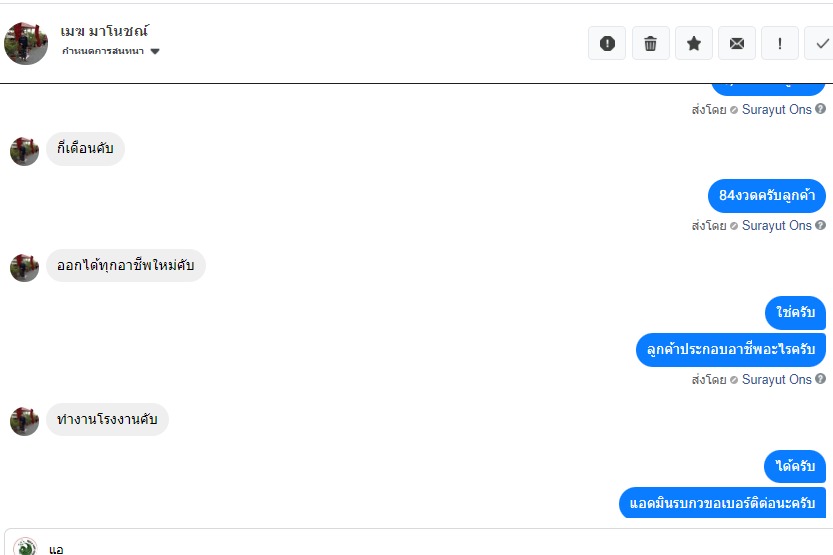Viewport: 833px width, 555px height.
Task: Click Surayut Ons link under 84งวดครับลูกค้า
Action: (776, 226)
